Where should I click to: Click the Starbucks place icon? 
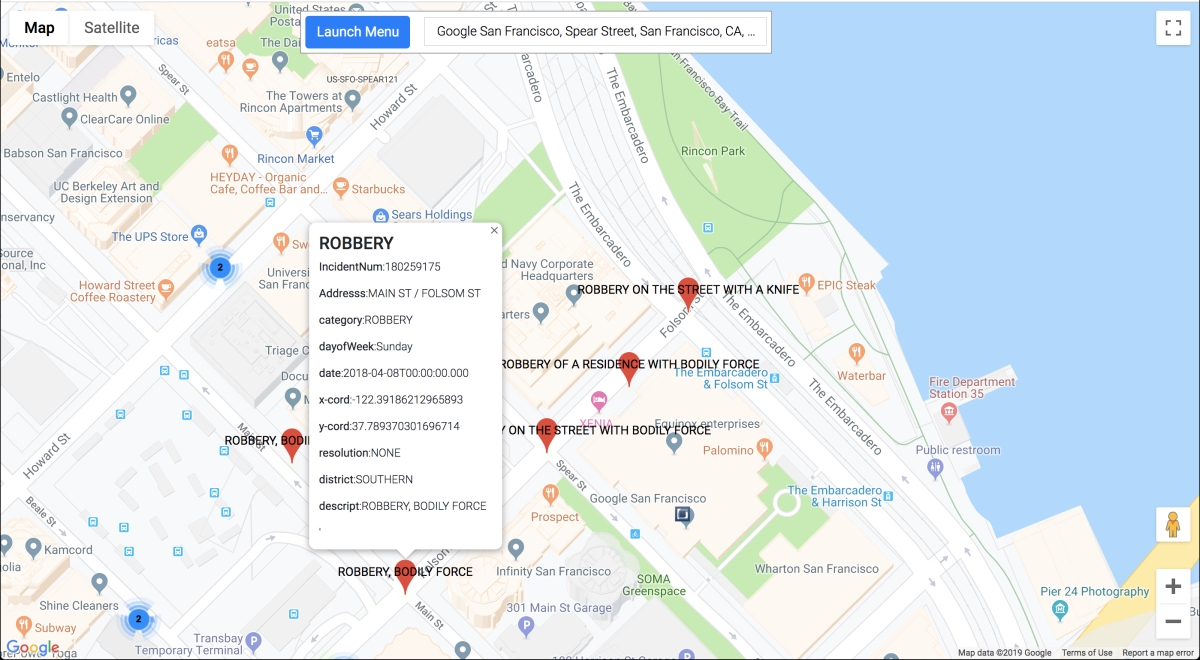(x=340, y=188)
